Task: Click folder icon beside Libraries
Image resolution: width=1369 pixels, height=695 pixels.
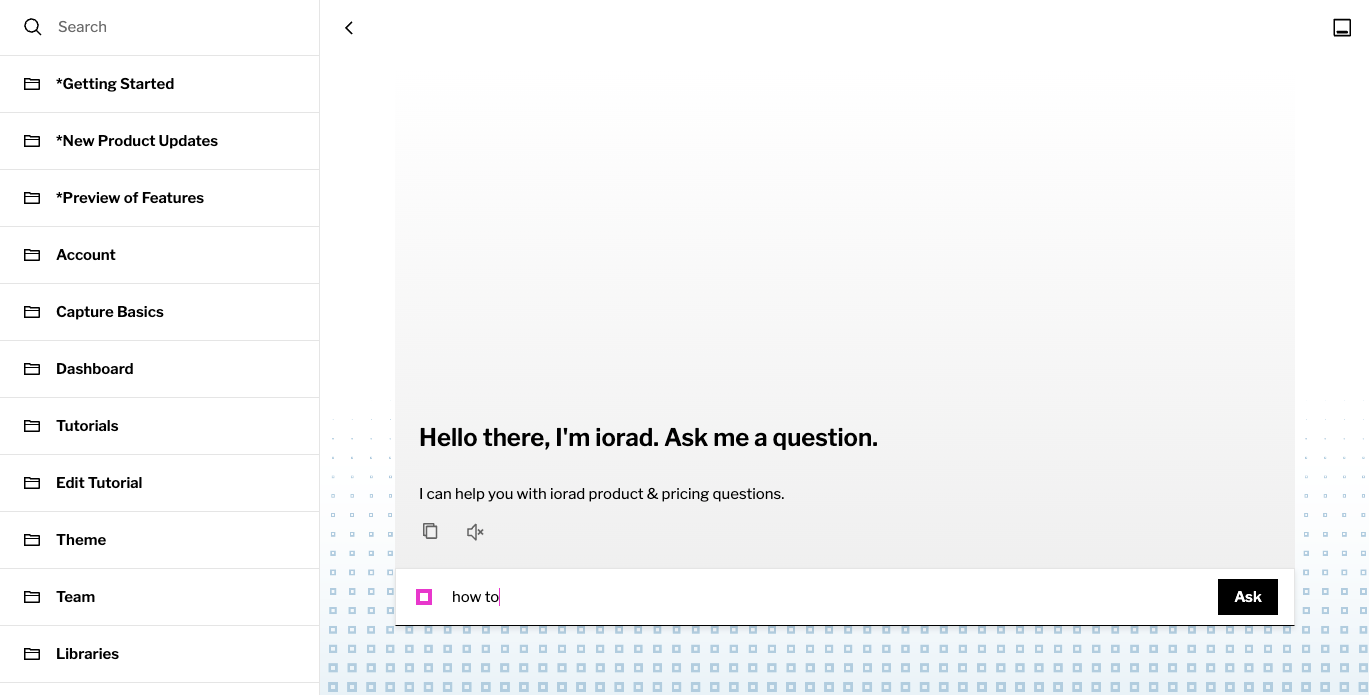Action: pyautogui.click(x=32, y=654)
